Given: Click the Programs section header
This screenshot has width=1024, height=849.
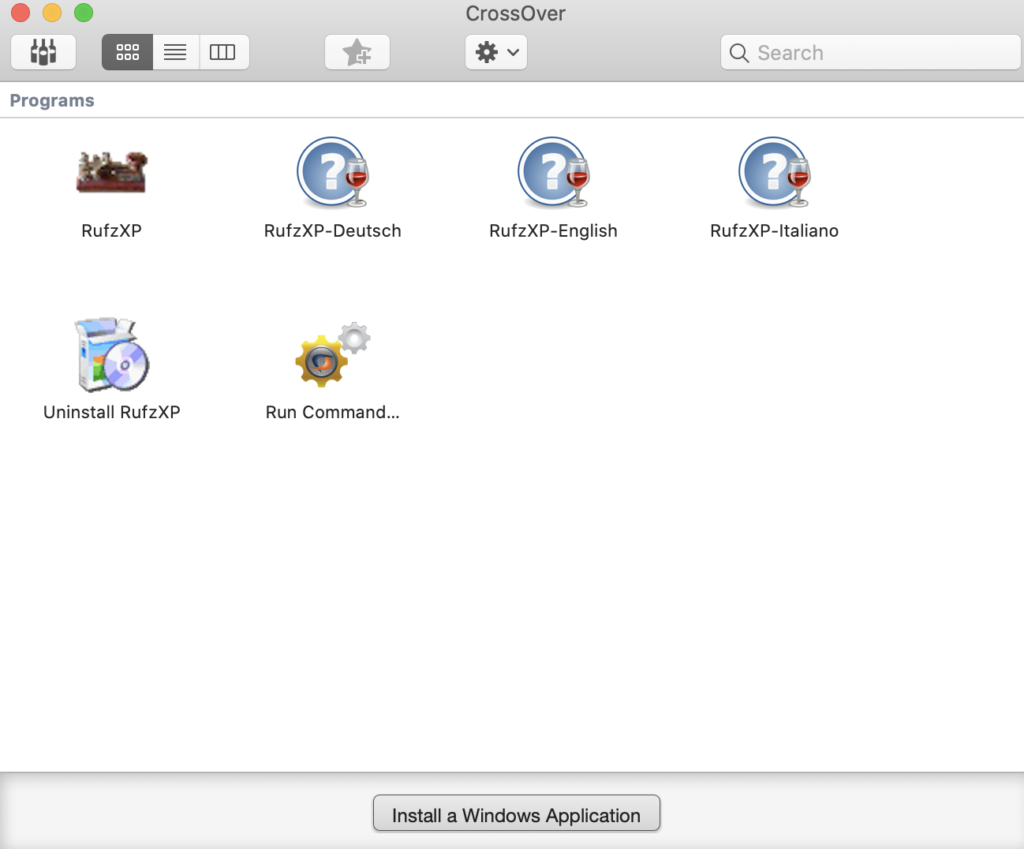Looking at the screenshot, I should 52,101.
